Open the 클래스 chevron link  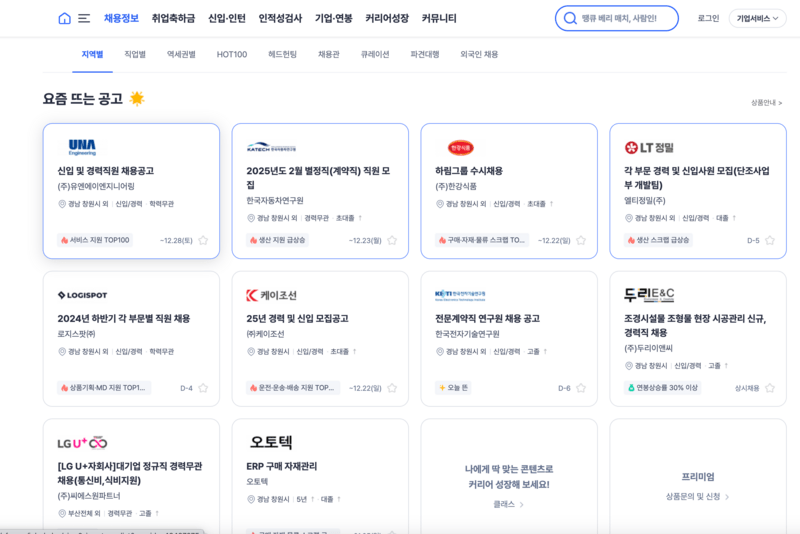coord(508,504)
